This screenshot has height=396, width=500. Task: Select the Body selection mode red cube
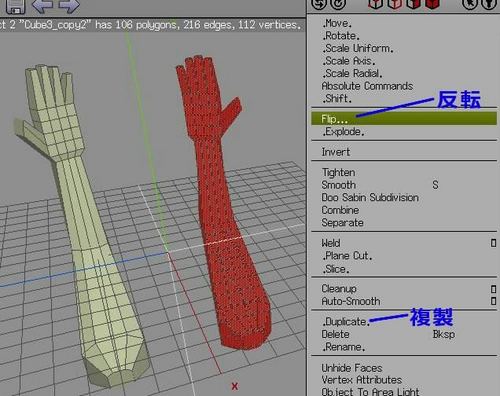(433, 4)
